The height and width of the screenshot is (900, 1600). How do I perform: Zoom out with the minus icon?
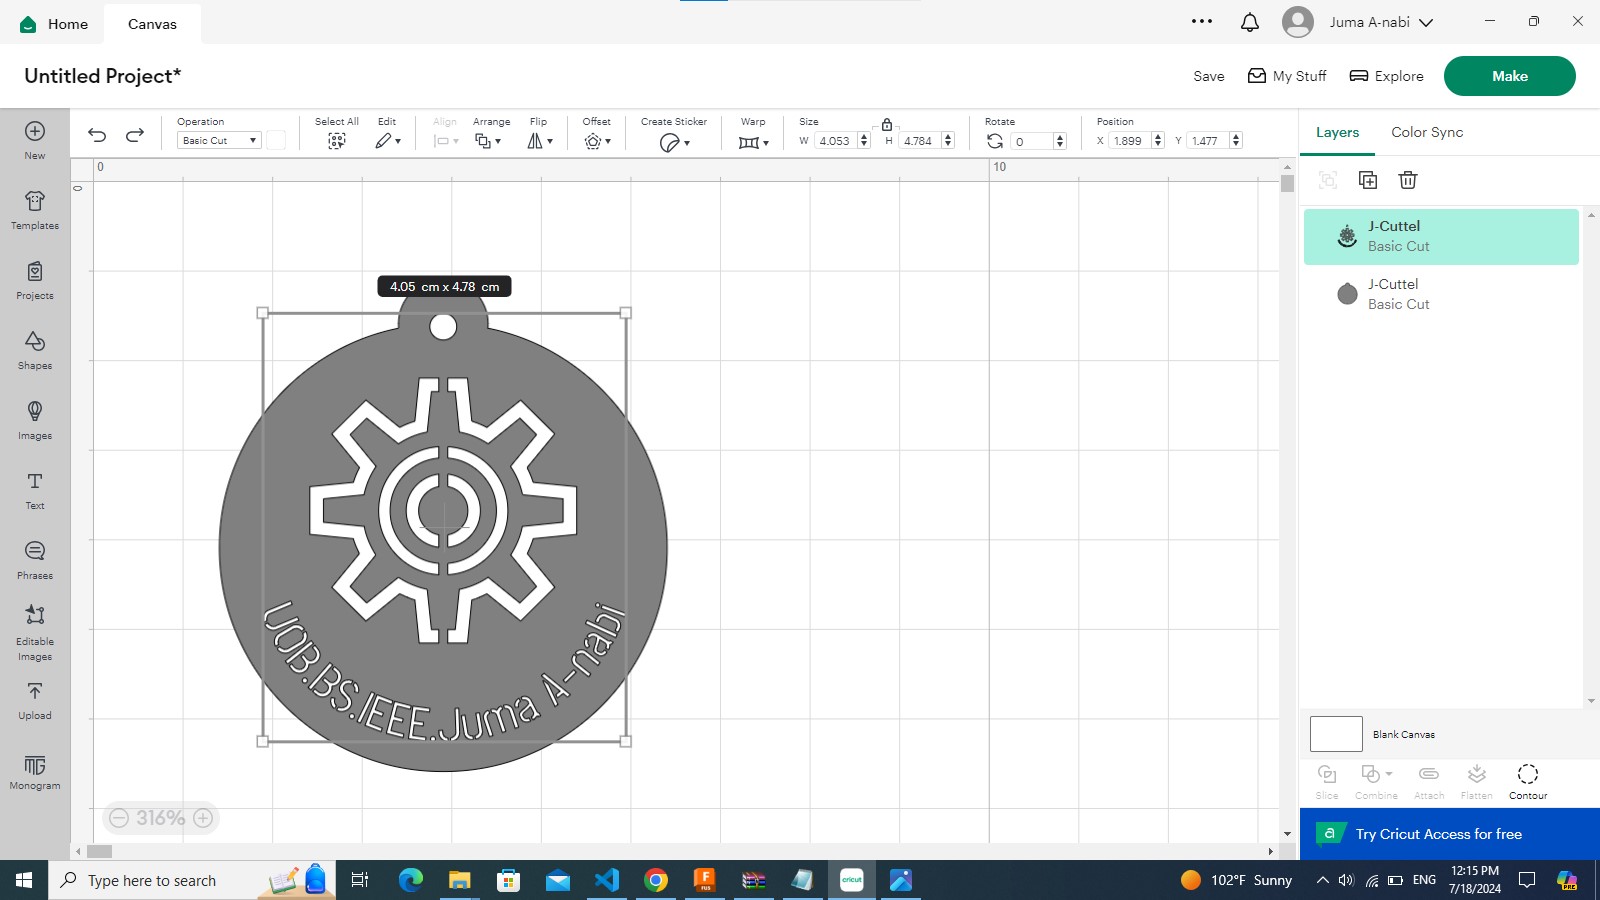coord(119,818)
